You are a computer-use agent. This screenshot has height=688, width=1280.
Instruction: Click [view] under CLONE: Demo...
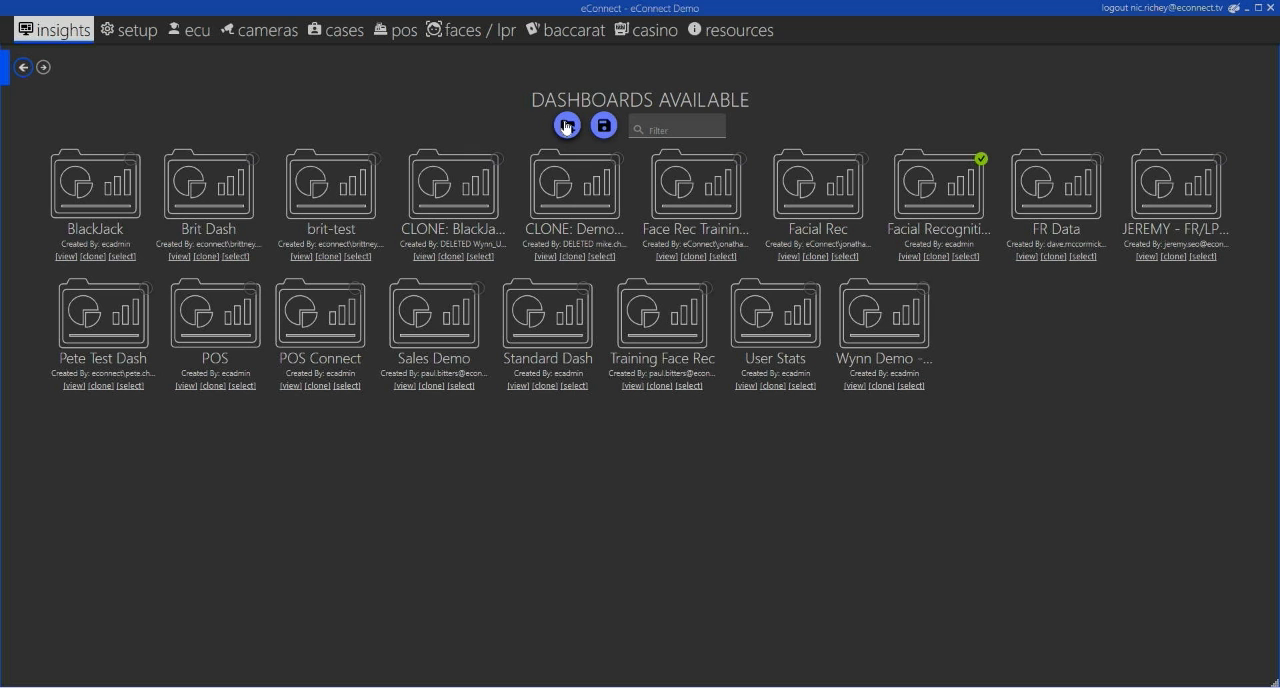click(x=545, y=257)
